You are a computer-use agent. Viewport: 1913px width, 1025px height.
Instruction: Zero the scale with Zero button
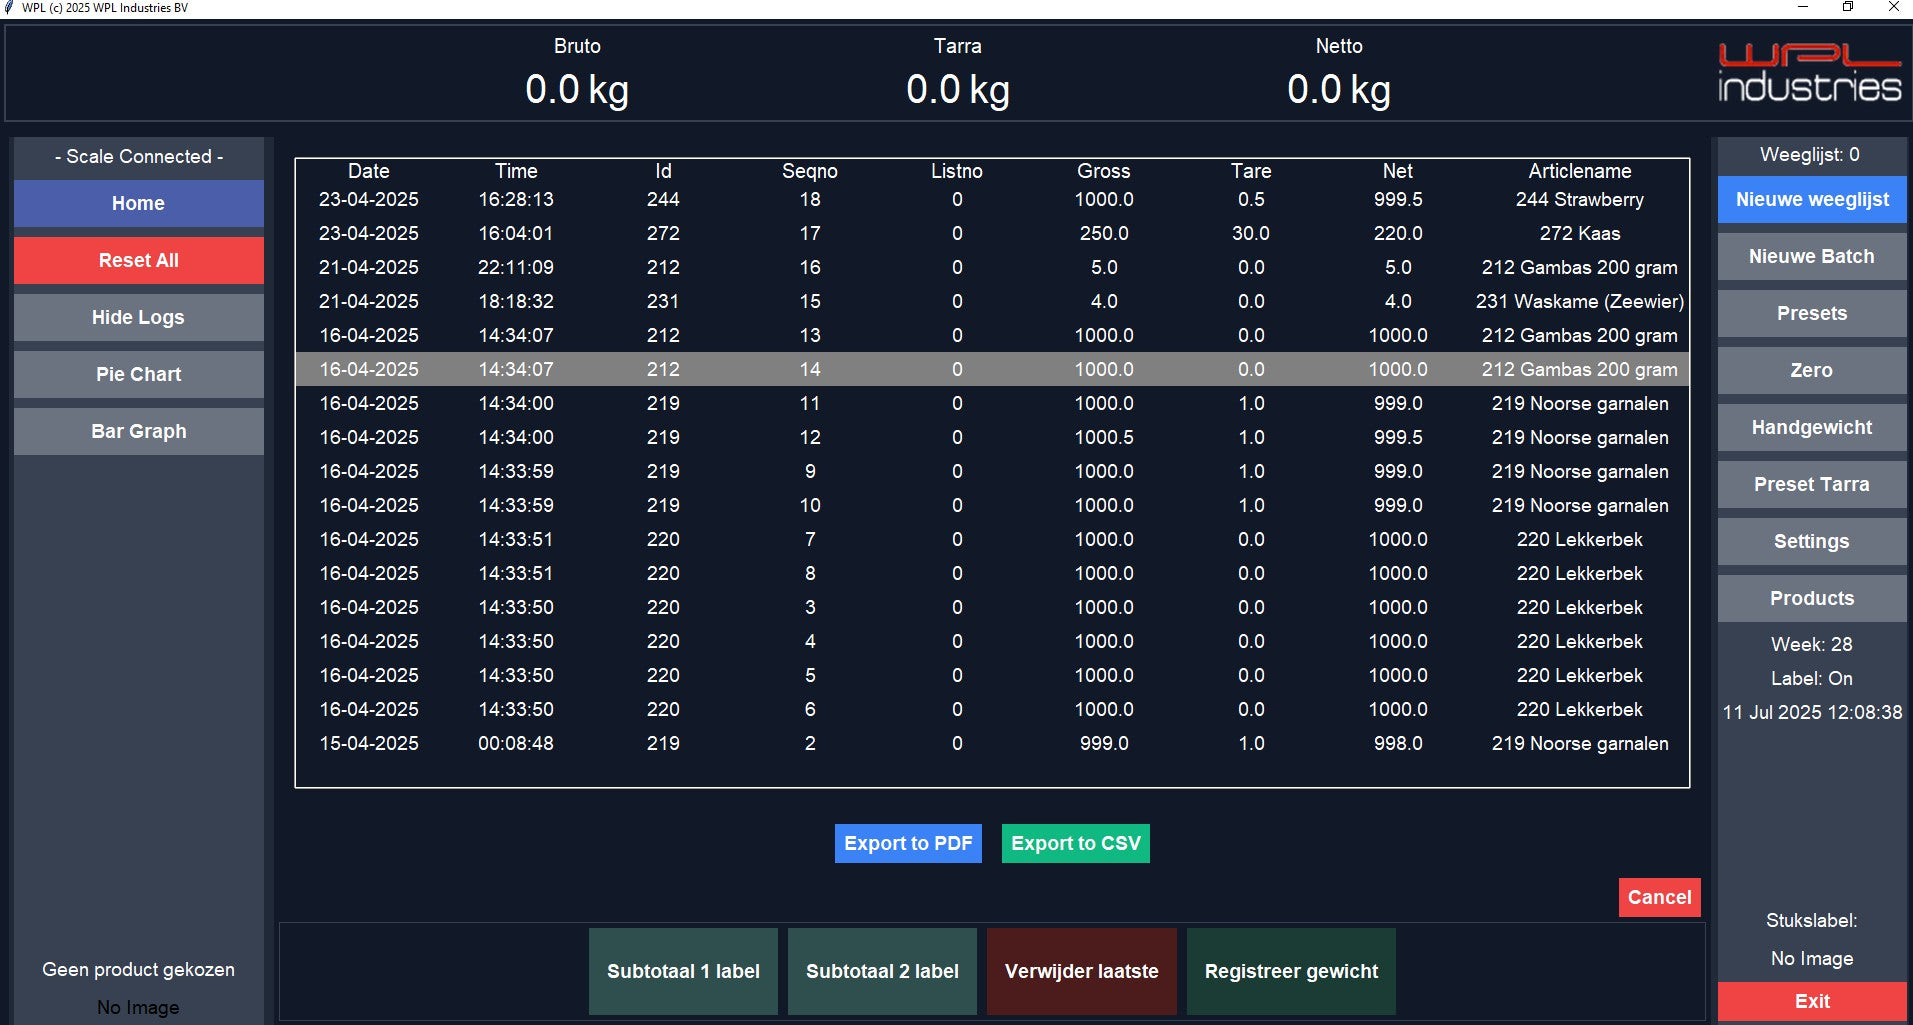1812,370
